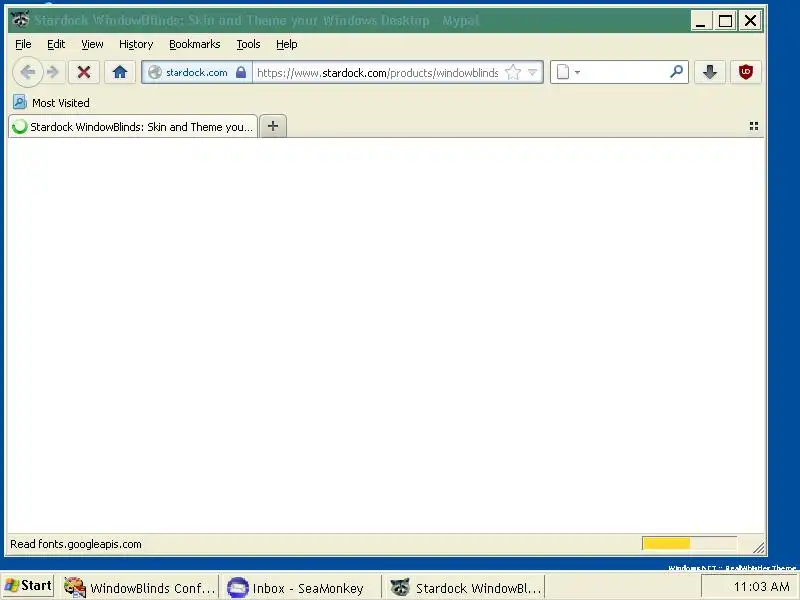Click the 'Read fonts.googleapis.com' status text
Viewport: 800px width, 600px height.
point(76,544)
